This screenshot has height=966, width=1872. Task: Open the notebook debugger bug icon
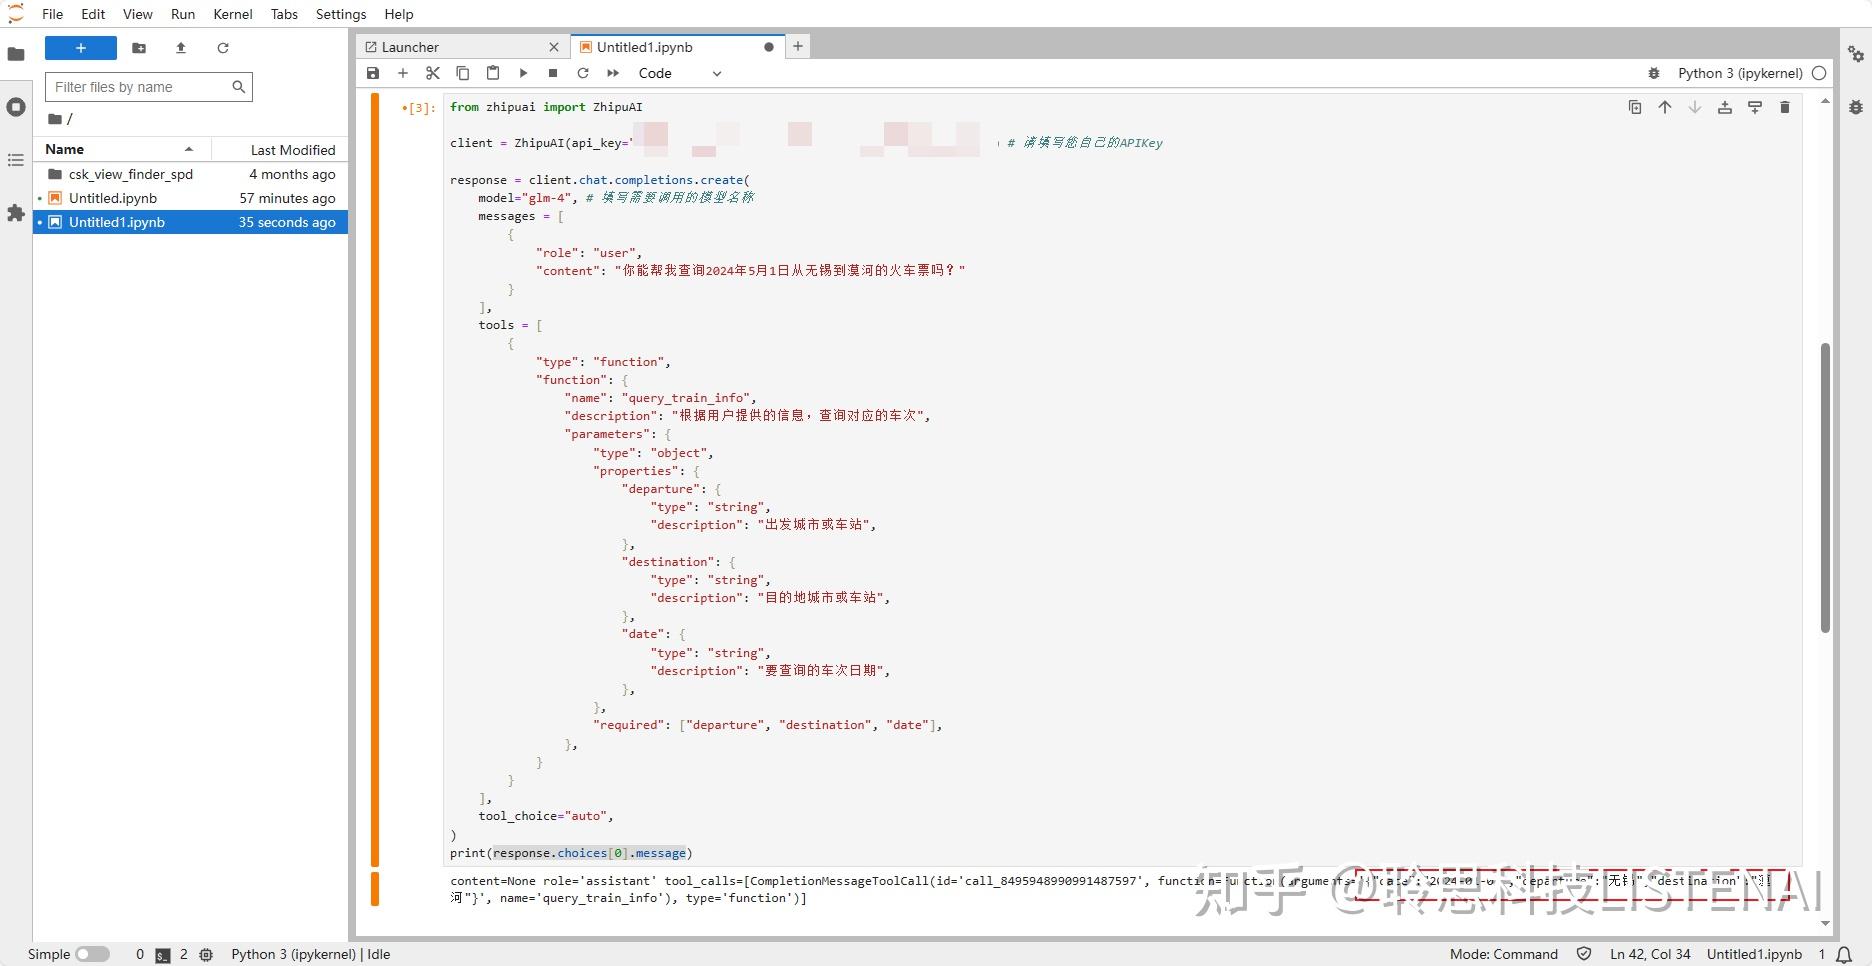click(x=1654, y=73)
